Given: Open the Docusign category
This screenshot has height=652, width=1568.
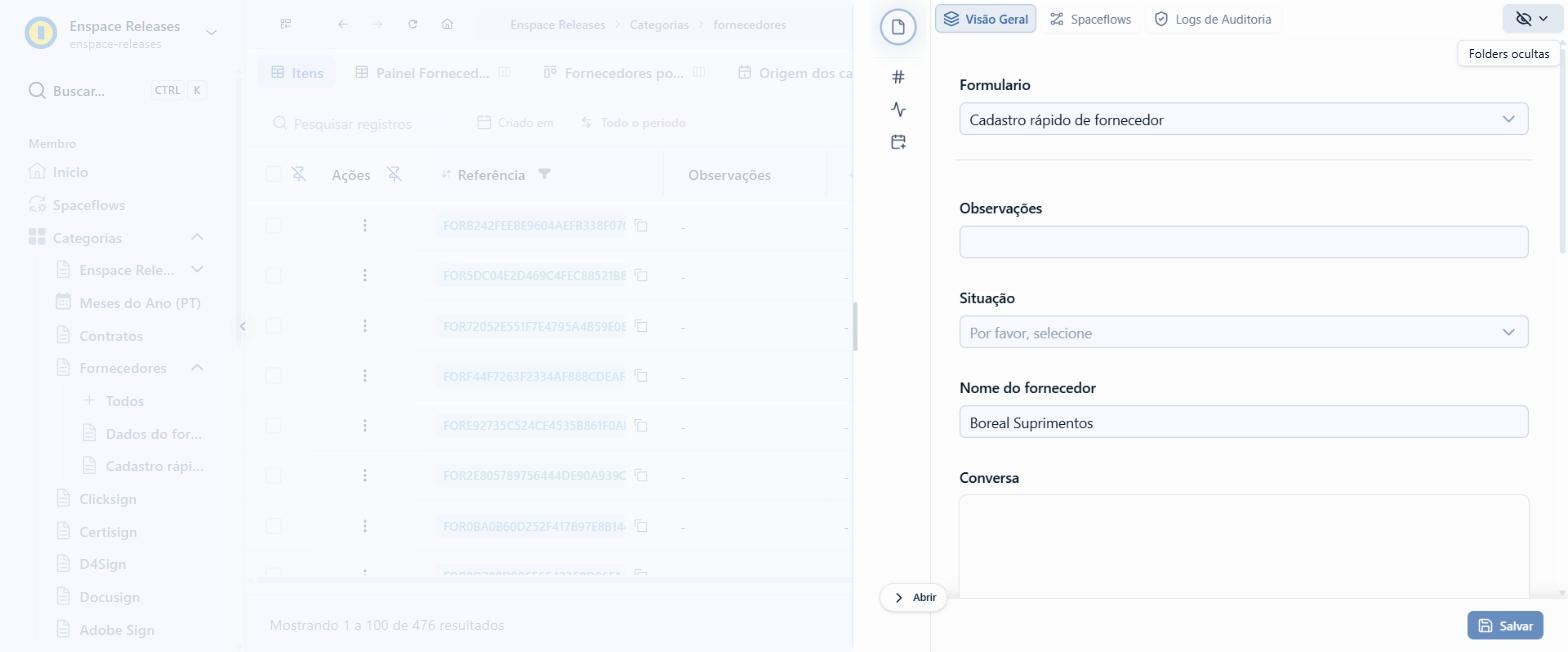Looking at the screenshot, I should click(97, 597).
